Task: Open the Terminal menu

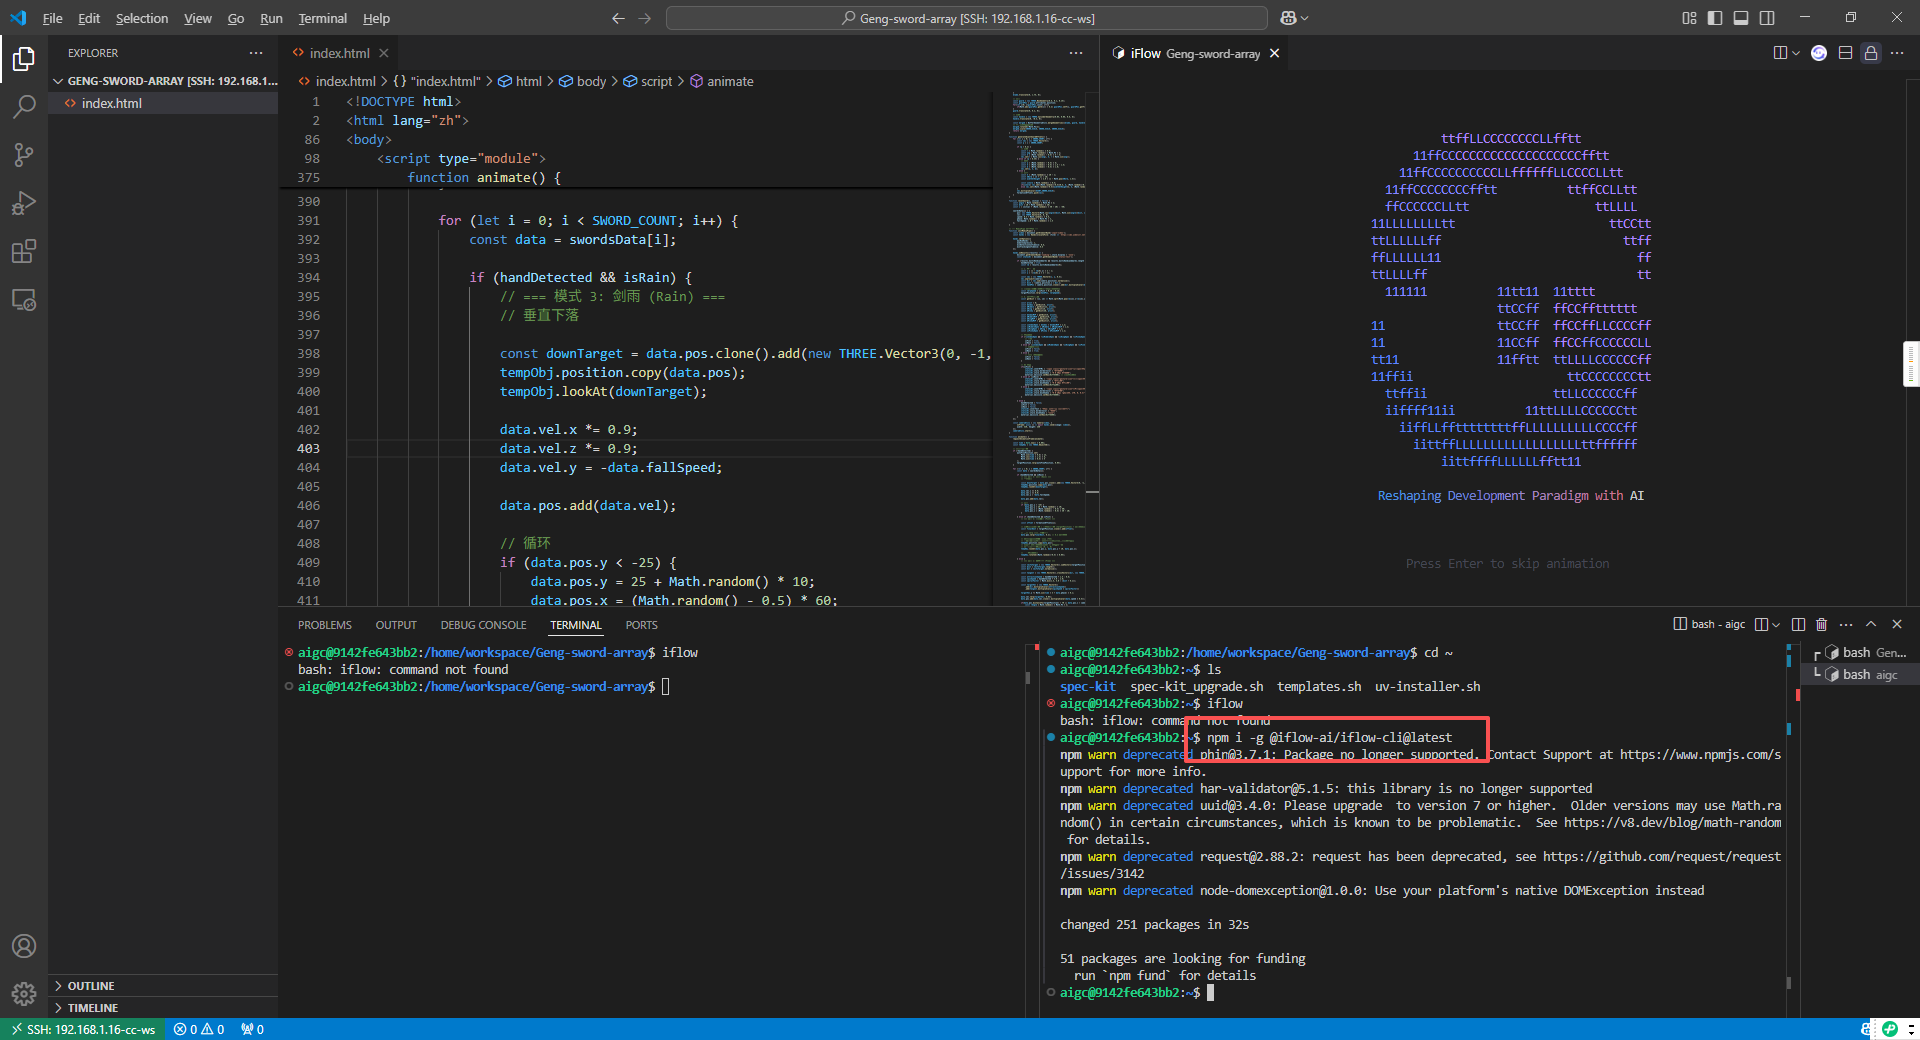Action: tap(322, 18)
